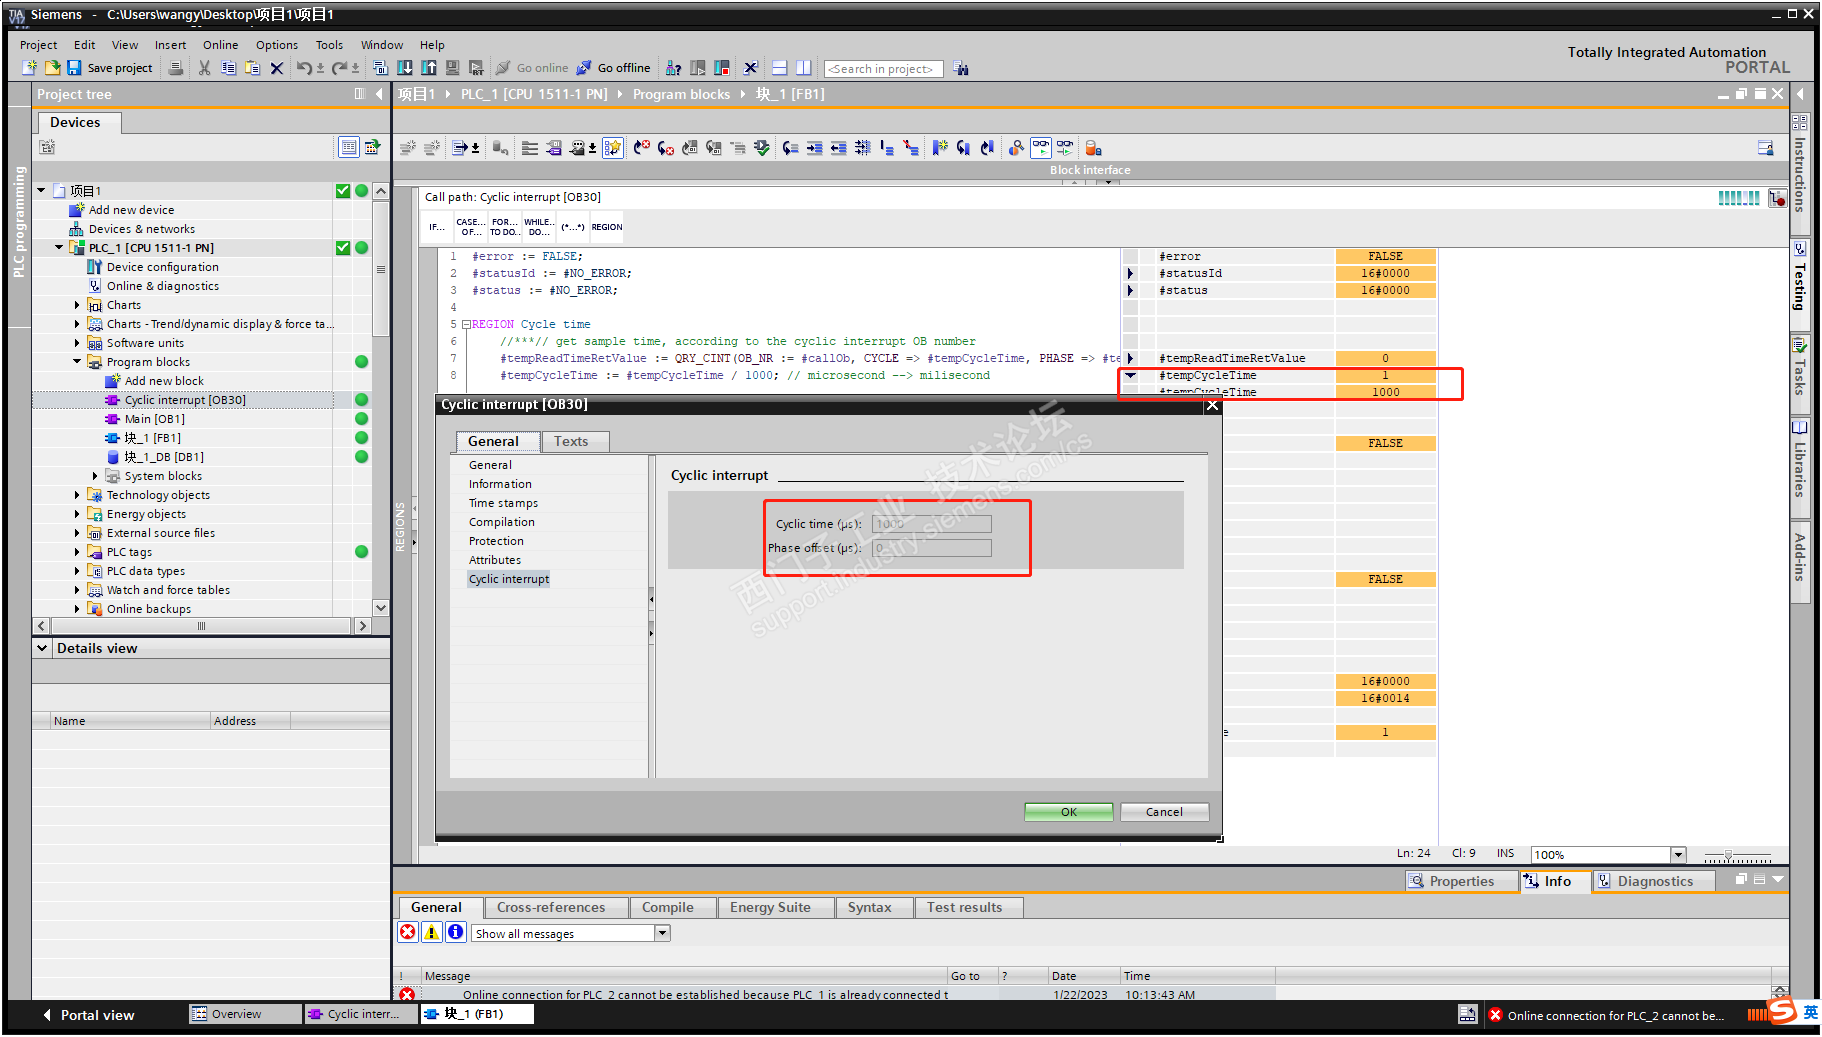Split the editor space vertically

804,68
